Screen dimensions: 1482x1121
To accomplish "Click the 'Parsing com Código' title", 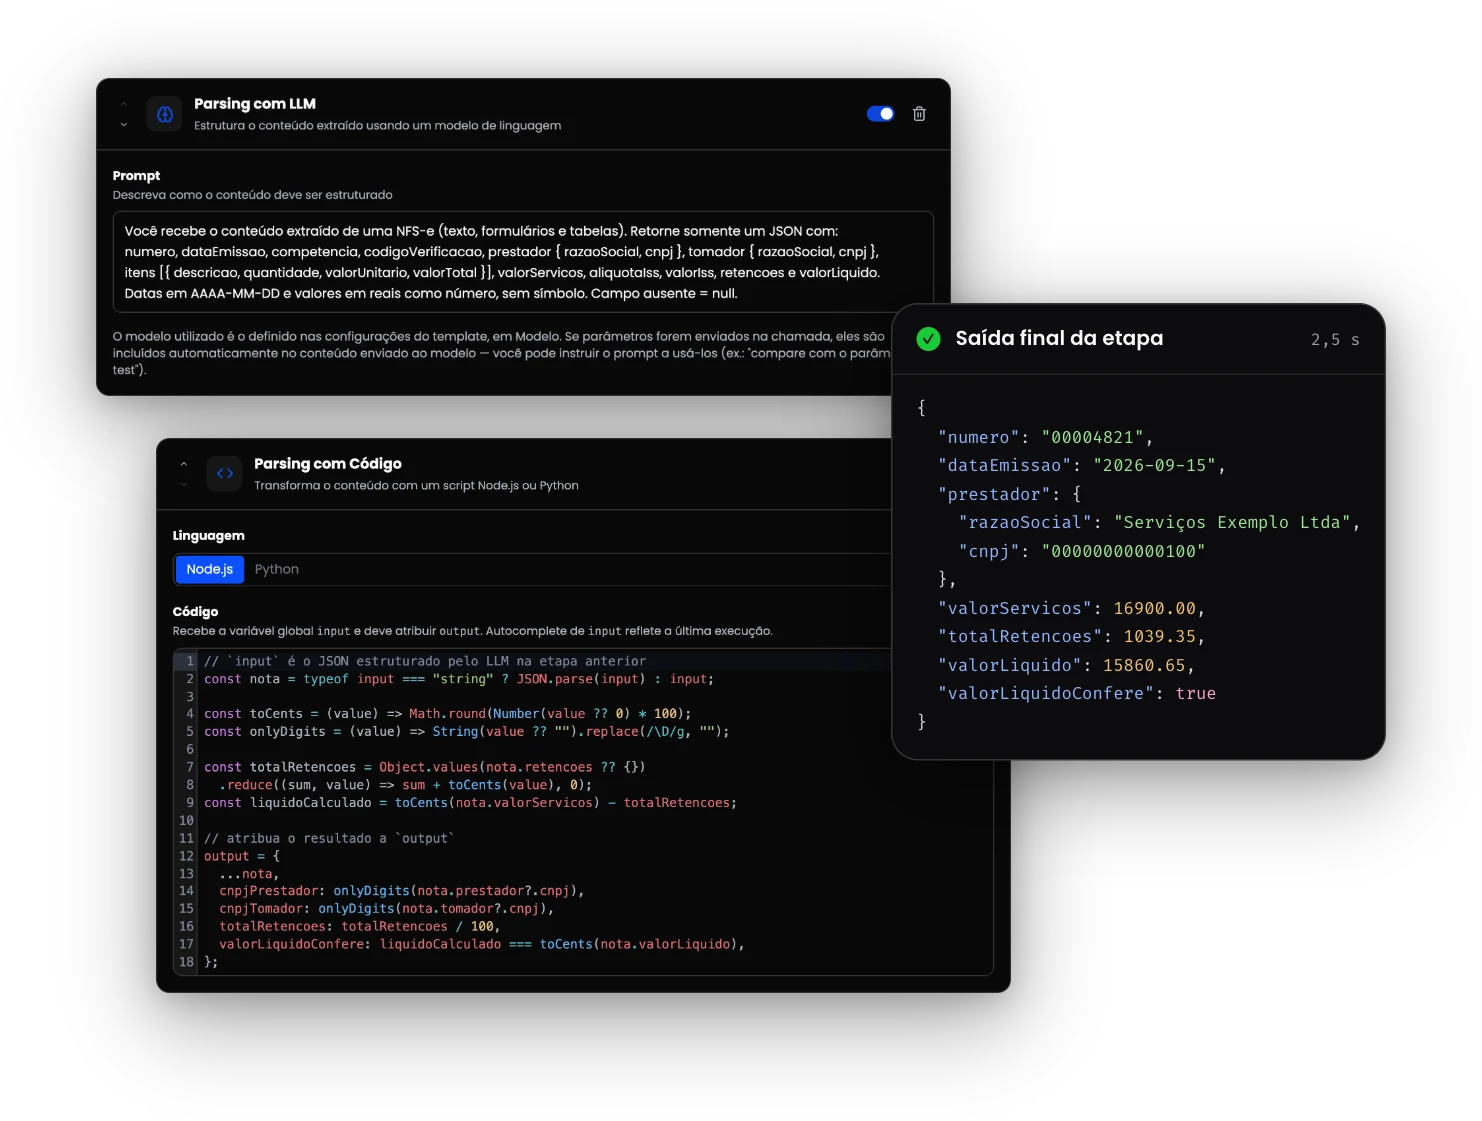I will pos(328,464).
